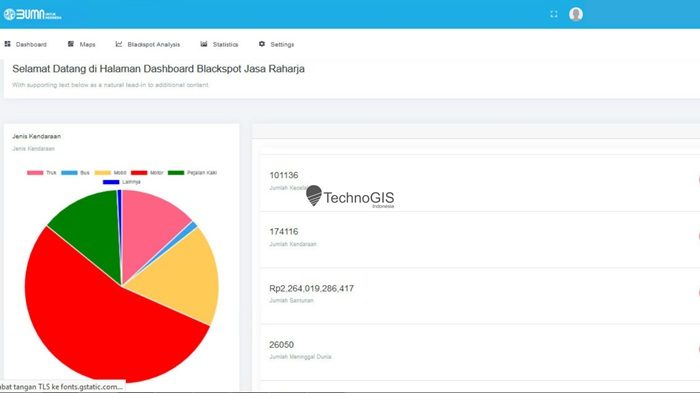Image resolution: width=700 pixels, height=393 pixels.
Task: Click the Maps icon
Action: [x=71, y=44]
